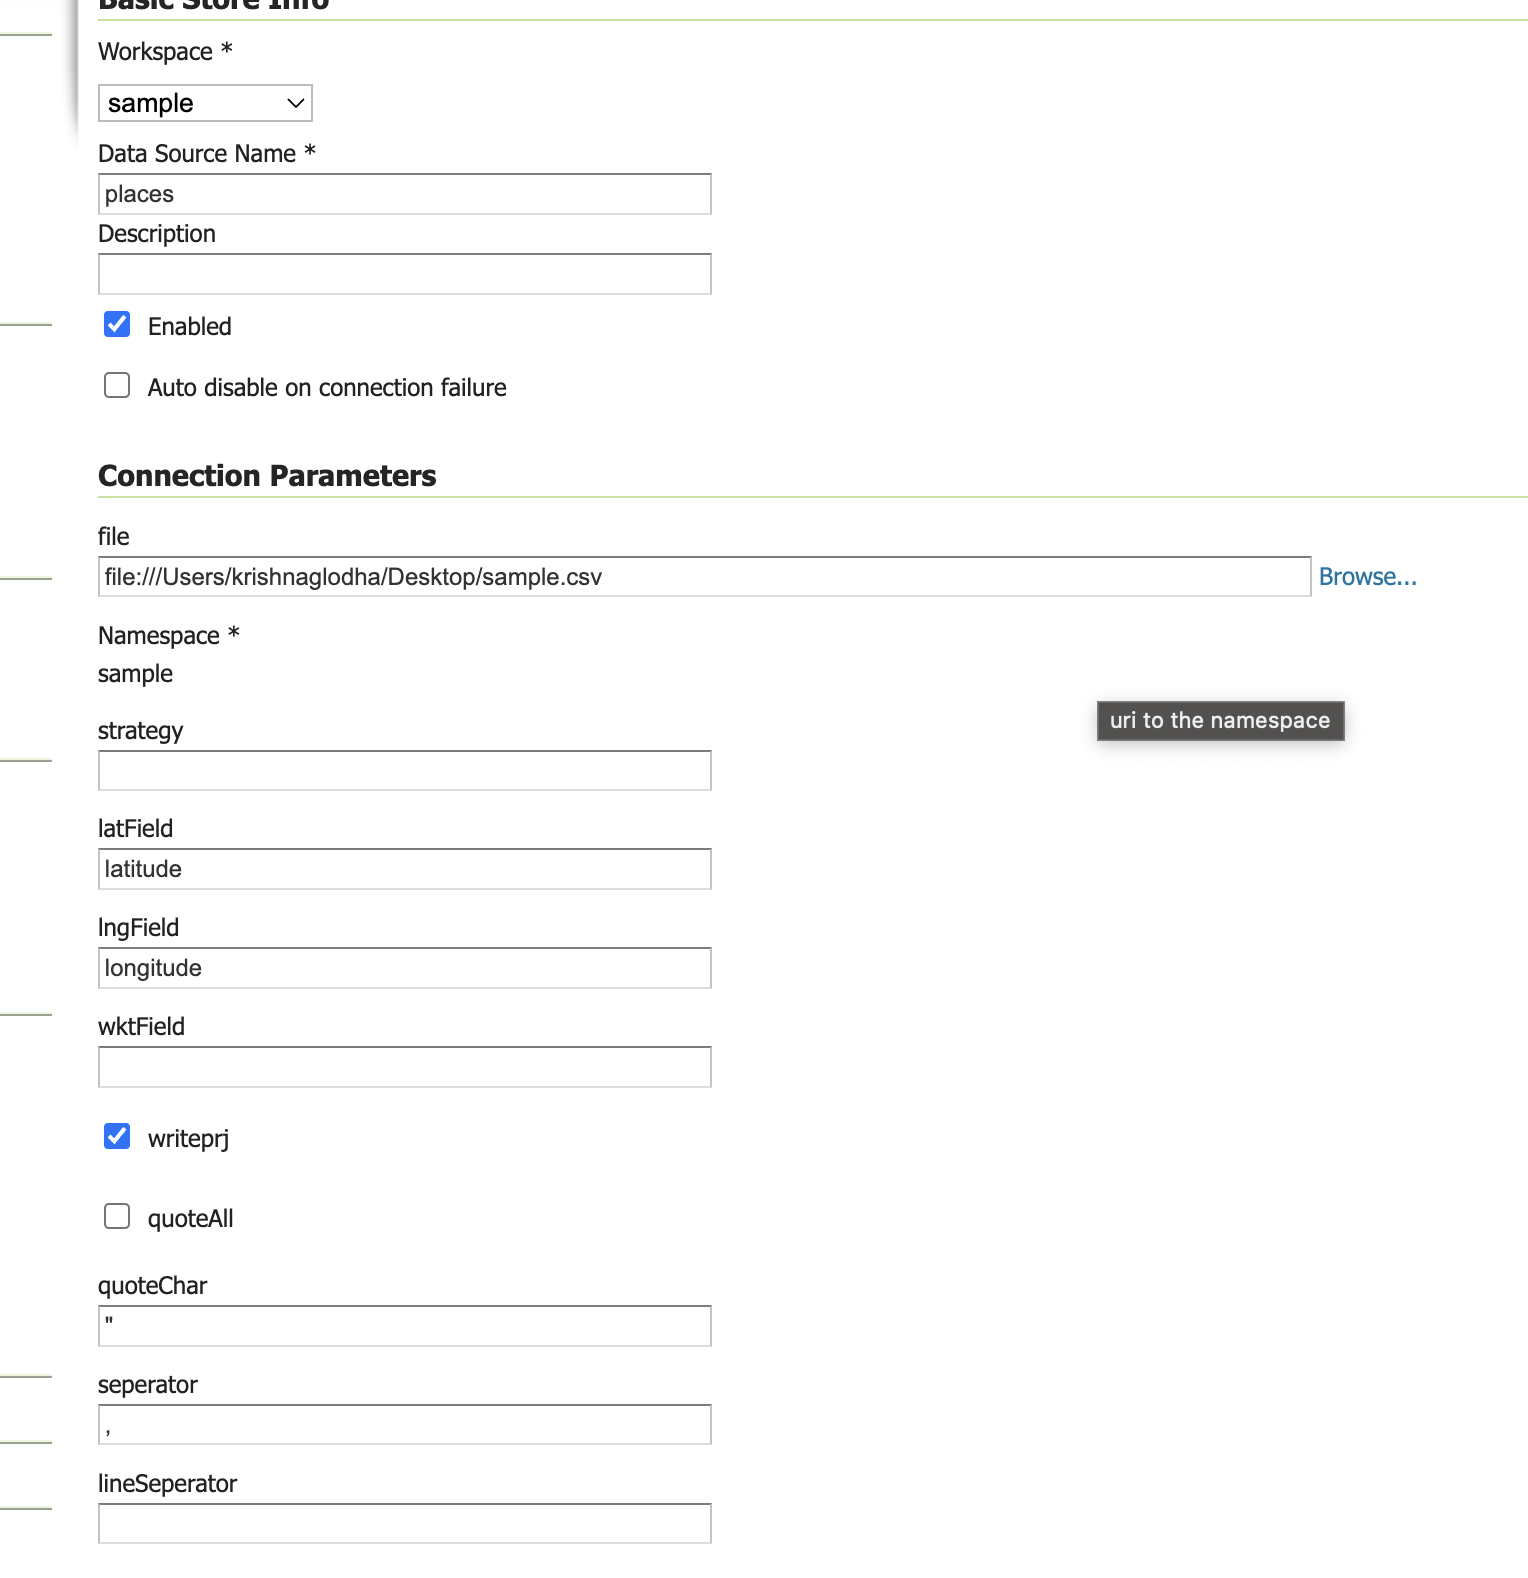Click the Namespace value text sample
1528x1578 pixels.
click(x=135, y=674)
